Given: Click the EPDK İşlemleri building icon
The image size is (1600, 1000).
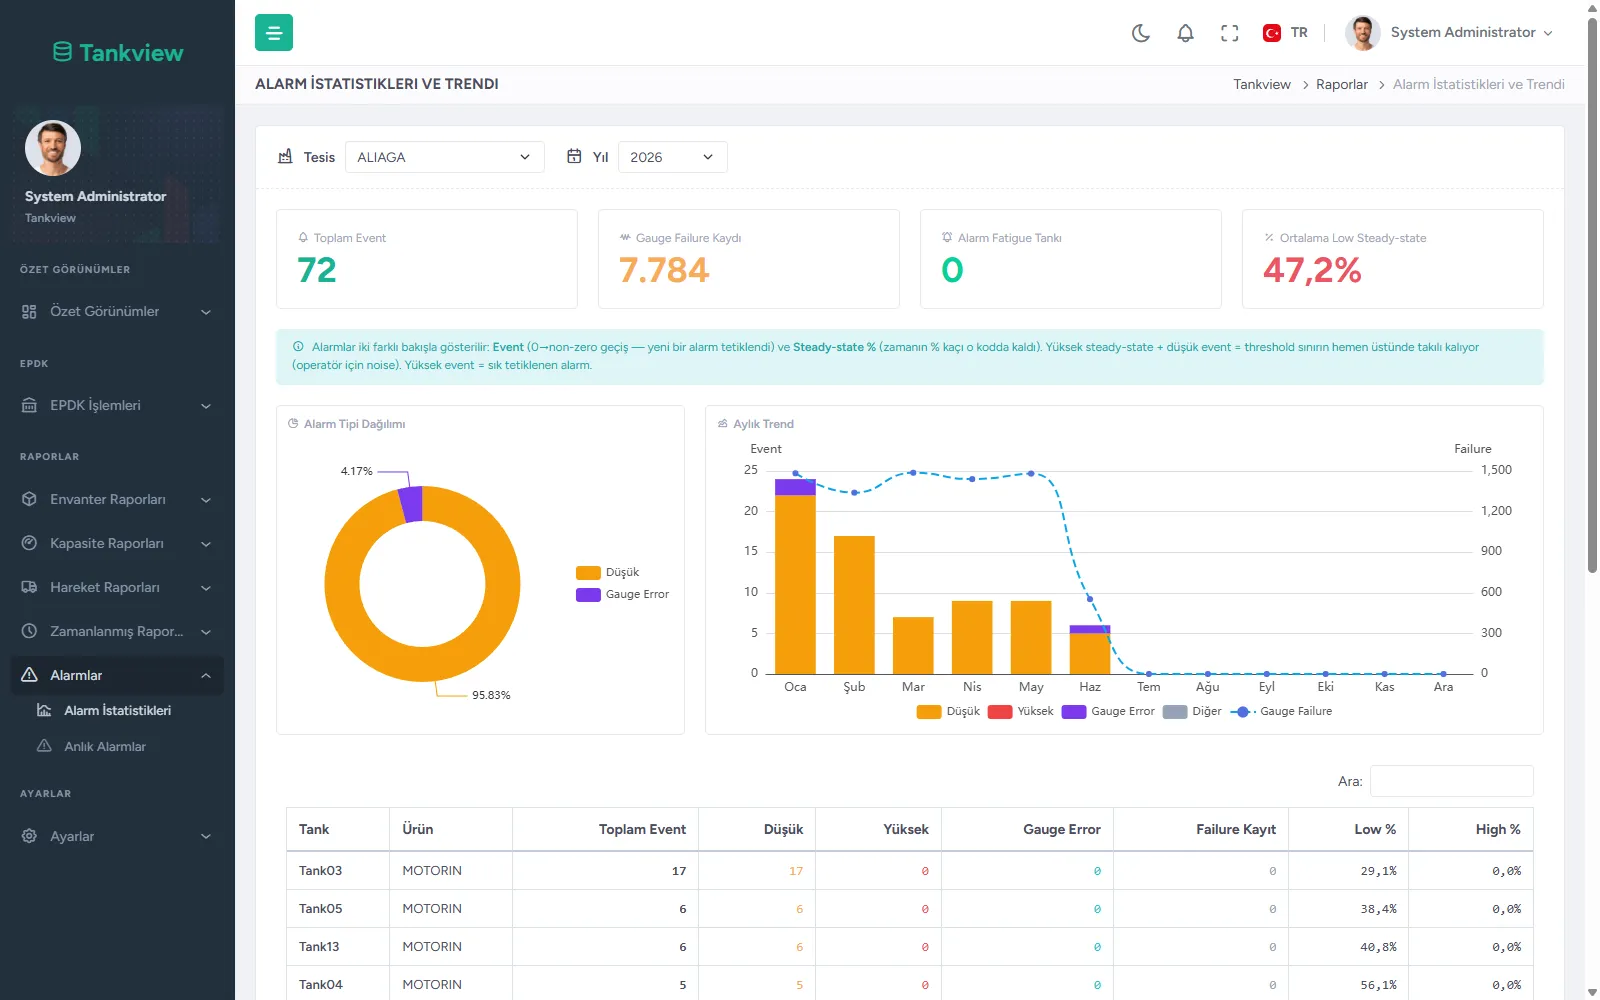Looking at the screenshot, I should [x=29, y=406].
